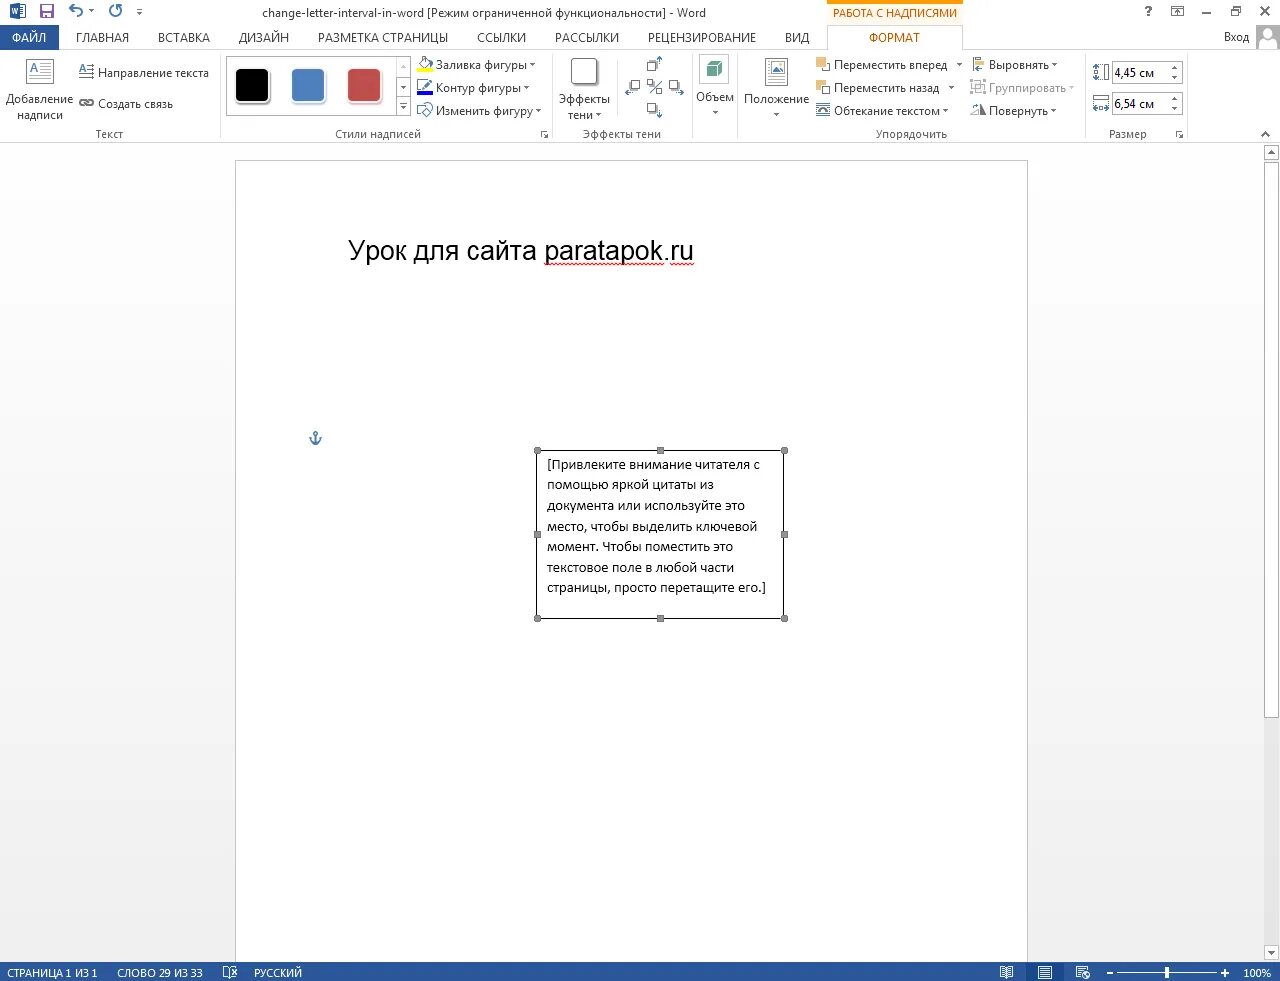Click Переместить назад
This screenshot has height=981, width=1280.
coord(878,87)
